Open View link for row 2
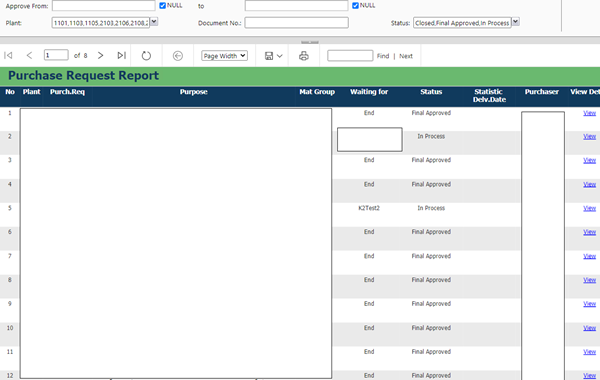Screen dimensions: 600x380 (x=589, y=136)
